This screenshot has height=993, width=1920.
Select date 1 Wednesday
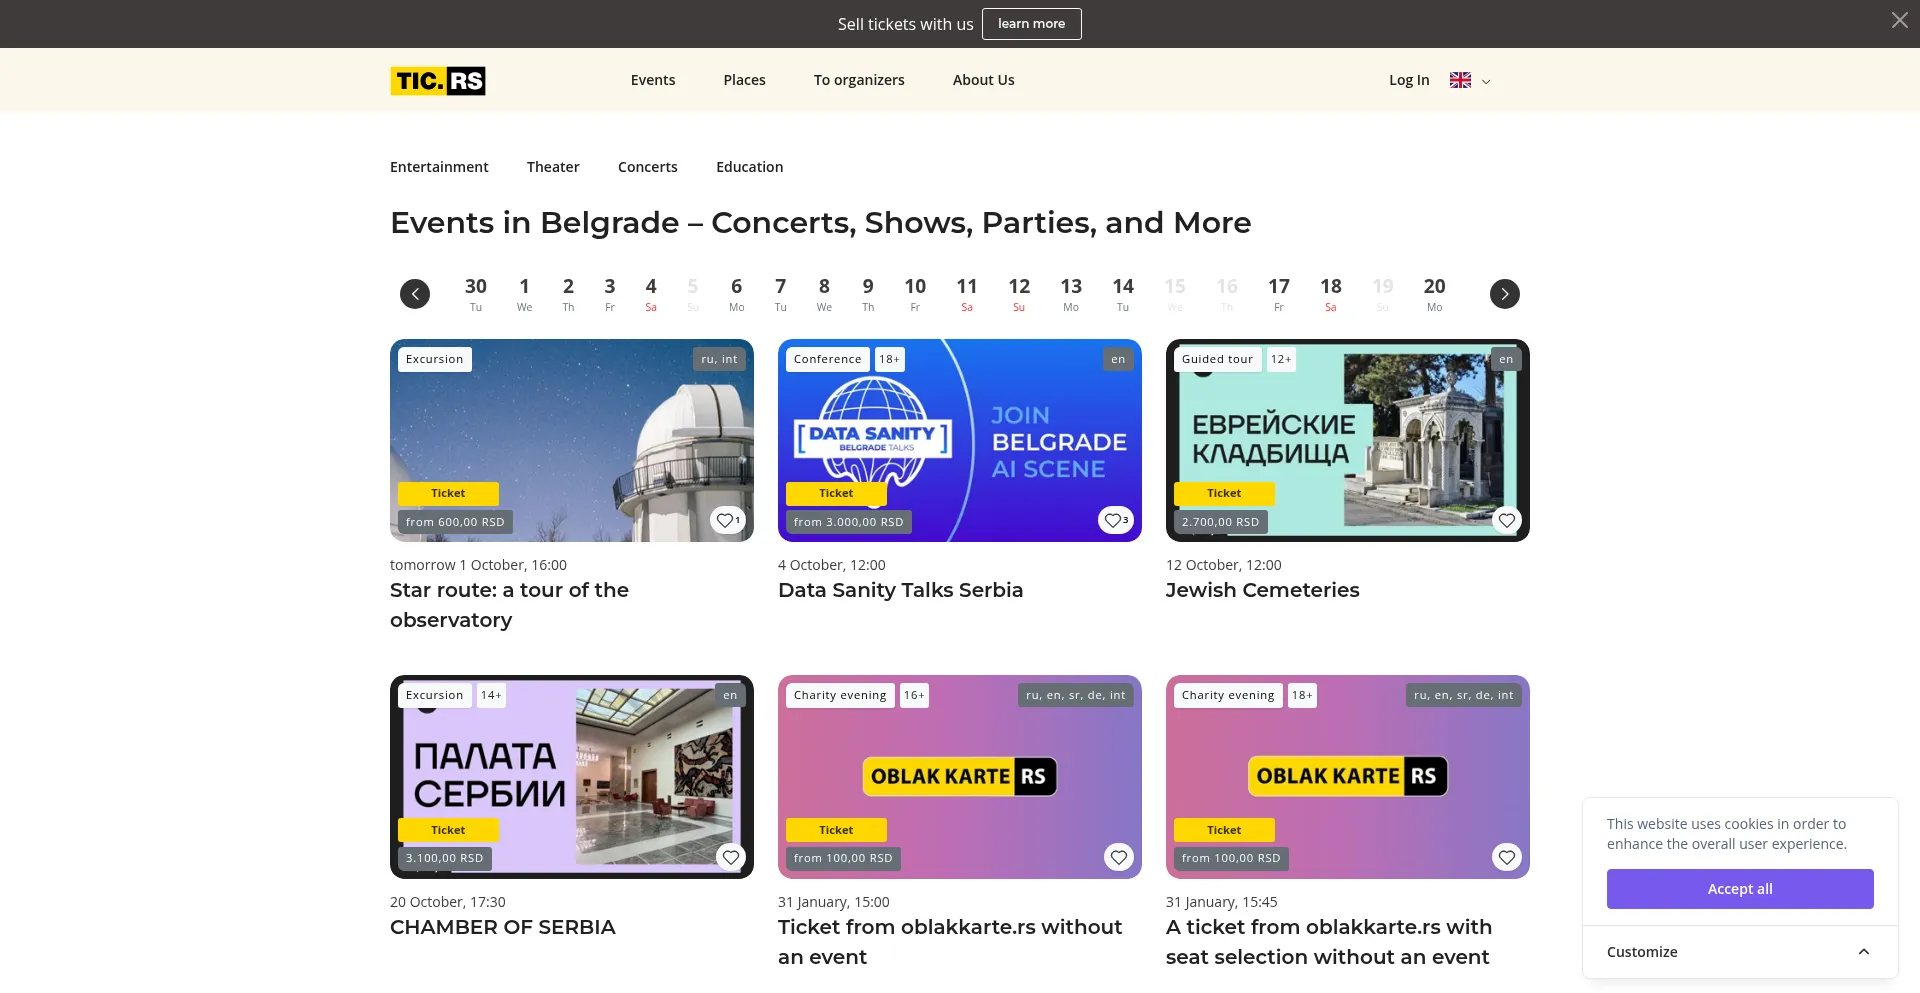tap(524, 294)
